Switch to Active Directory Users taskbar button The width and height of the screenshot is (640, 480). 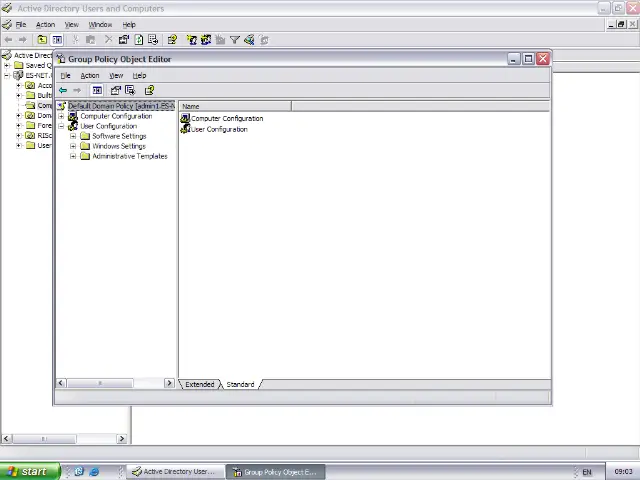click(176, 472)
